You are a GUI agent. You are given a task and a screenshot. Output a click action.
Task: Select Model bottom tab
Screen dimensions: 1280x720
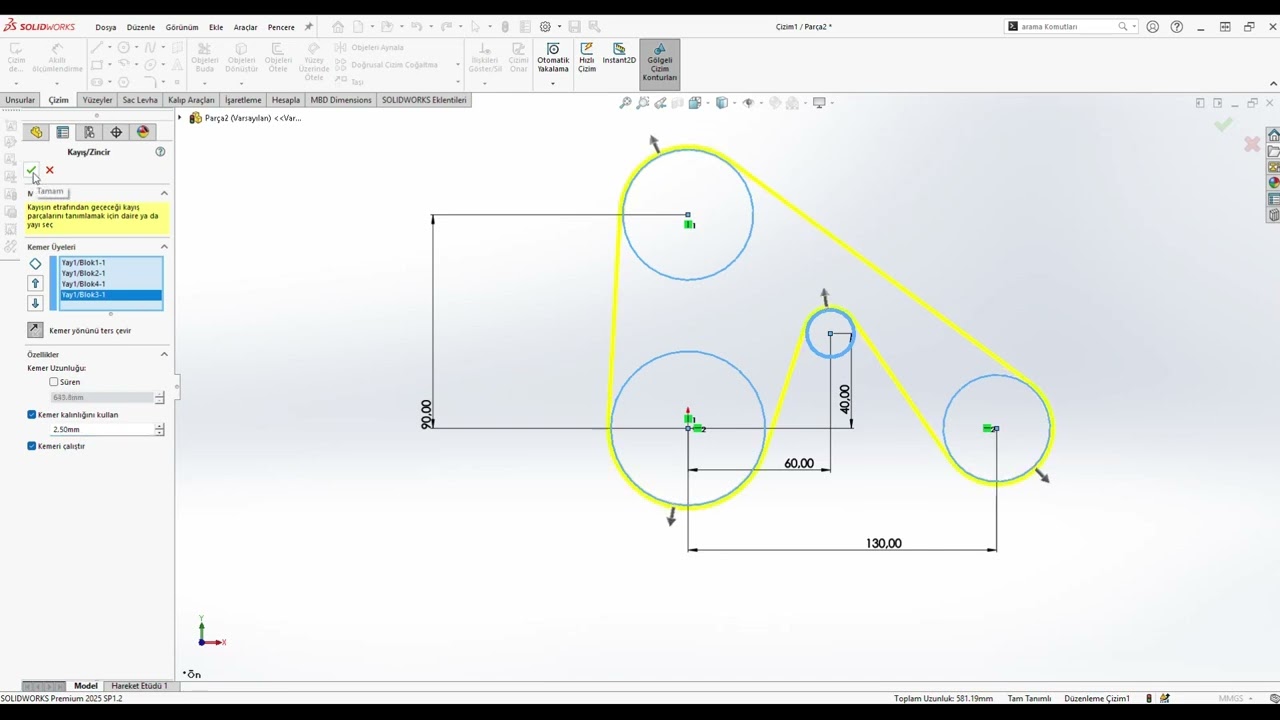pyautogui.click(x=86, y=686)
